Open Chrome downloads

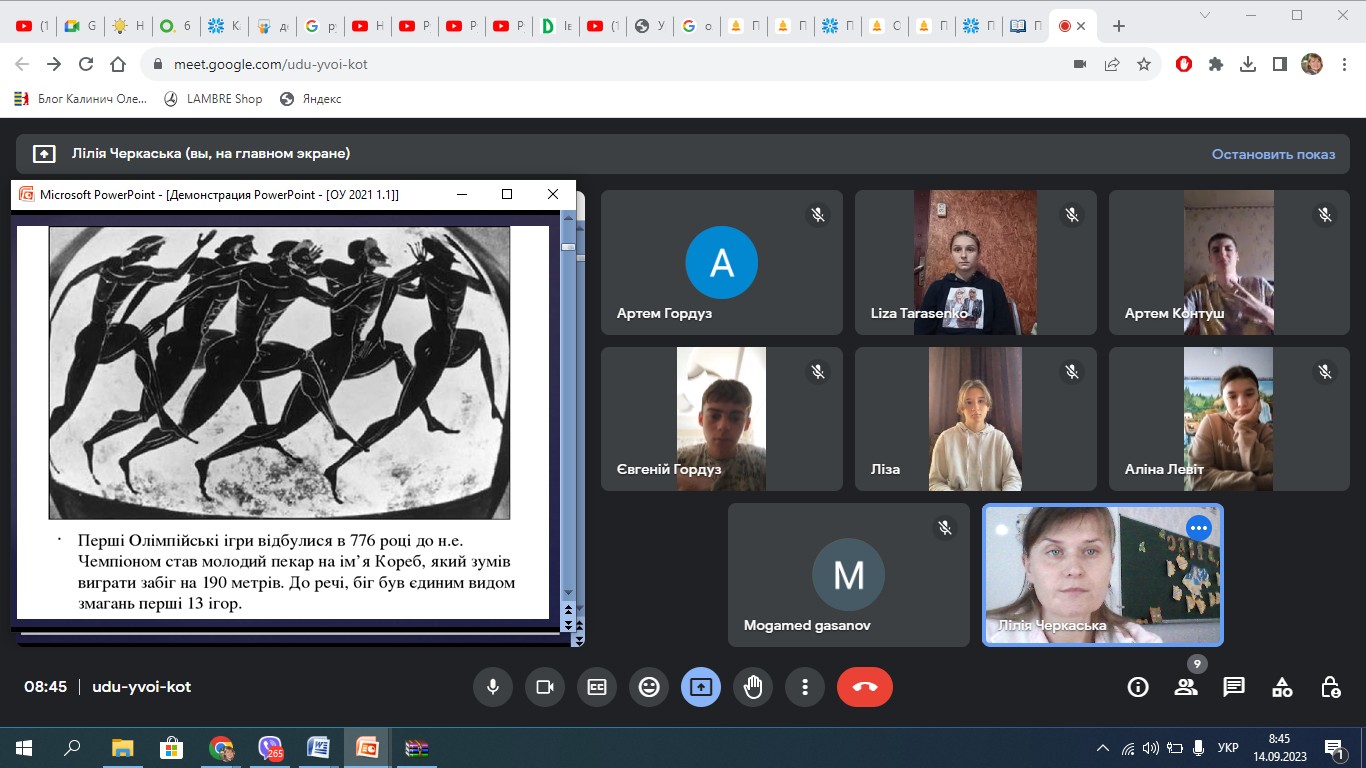1248,64
